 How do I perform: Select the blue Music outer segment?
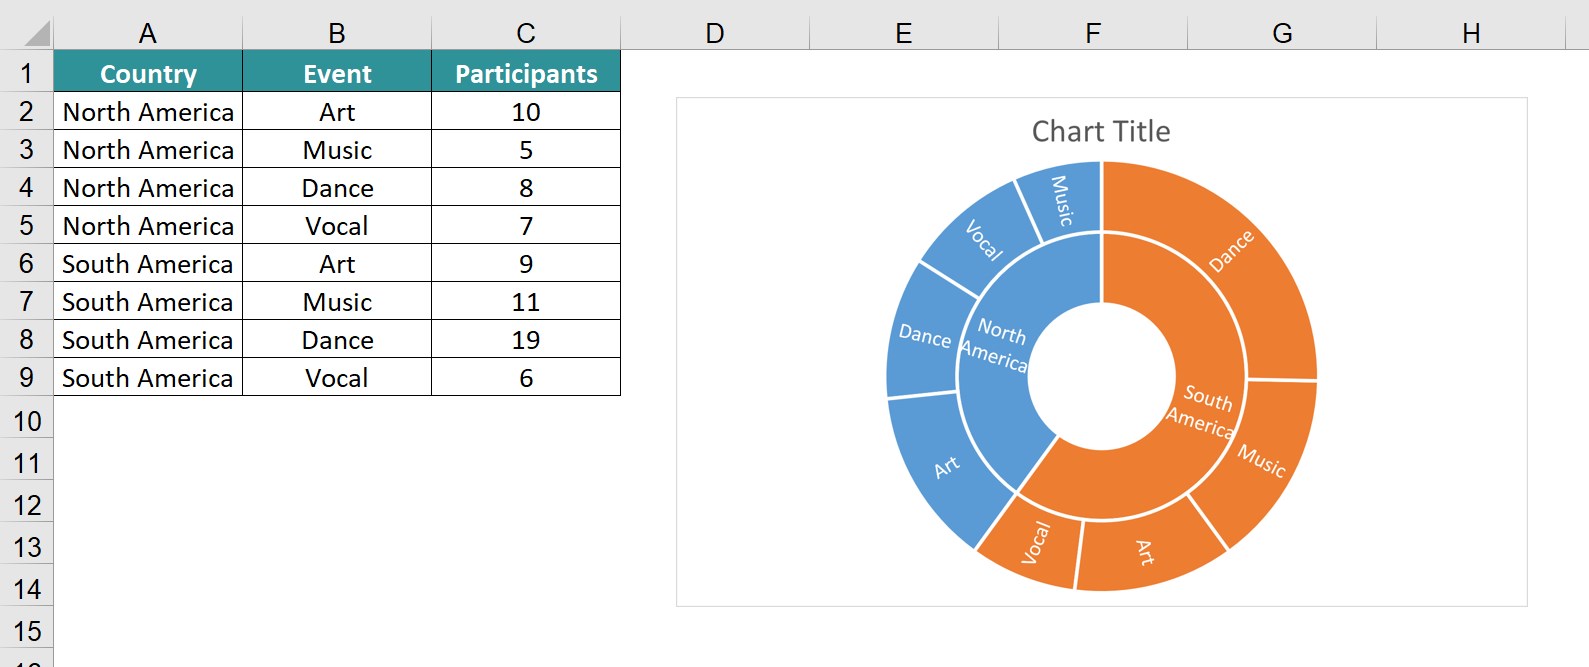point(1062,200)
